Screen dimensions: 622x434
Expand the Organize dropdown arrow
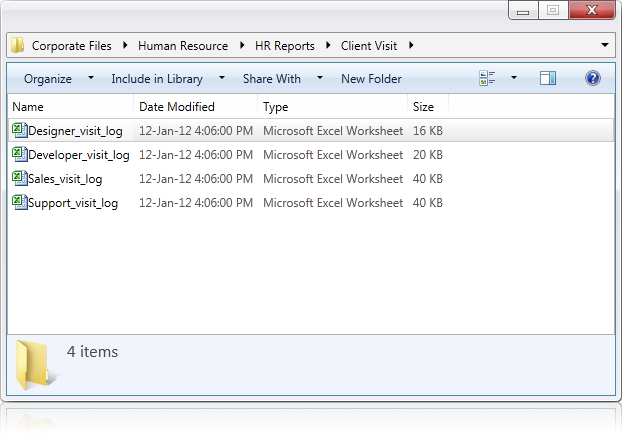[91, 78]
